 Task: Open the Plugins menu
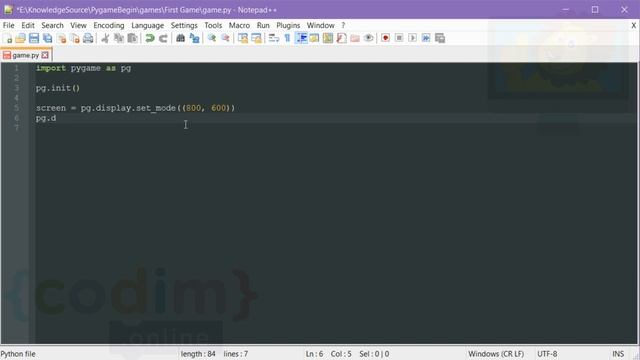tap(288, 25)
